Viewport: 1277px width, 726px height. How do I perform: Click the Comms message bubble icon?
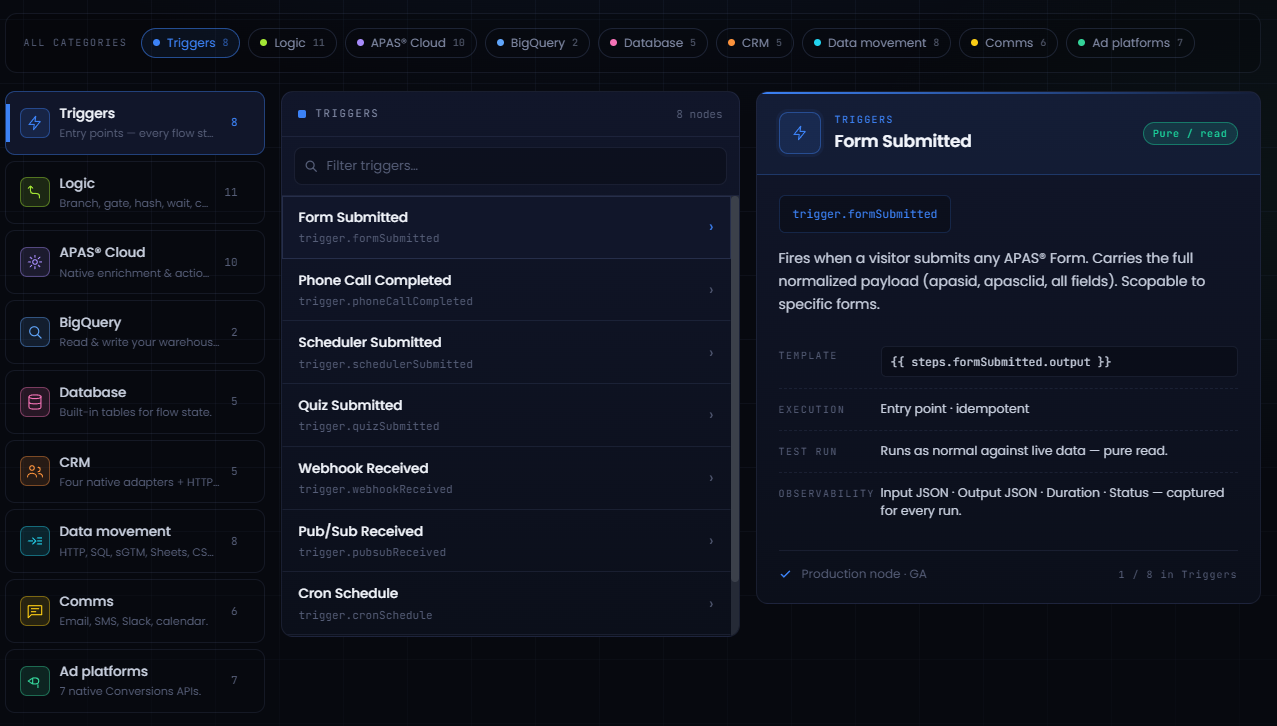35,611
